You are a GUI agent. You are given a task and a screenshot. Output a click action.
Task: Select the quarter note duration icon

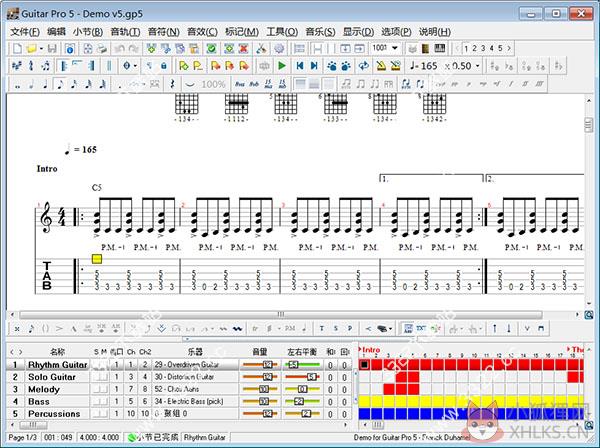[x=46, y=85]
